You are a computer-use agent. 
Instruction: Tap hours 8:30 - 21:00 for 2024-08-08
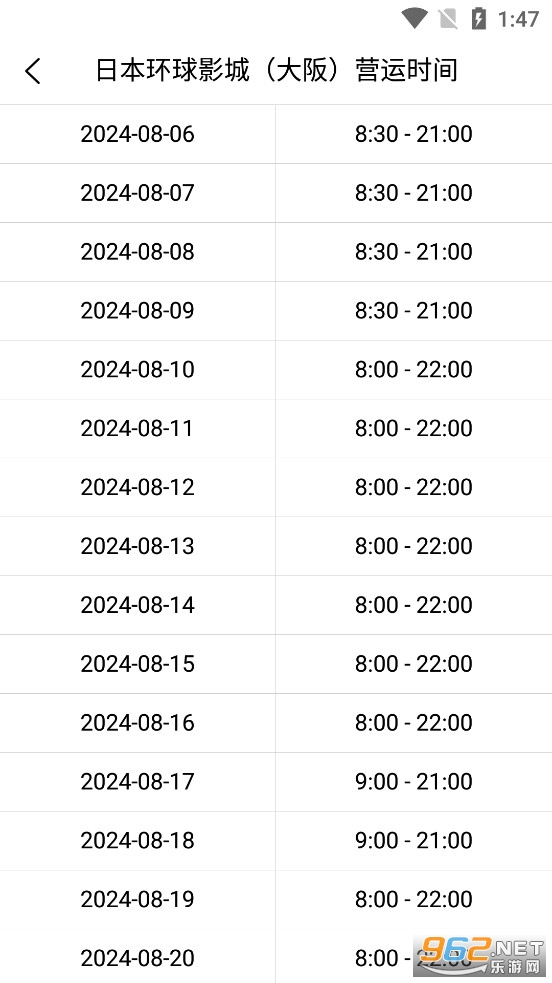point(414,252)
